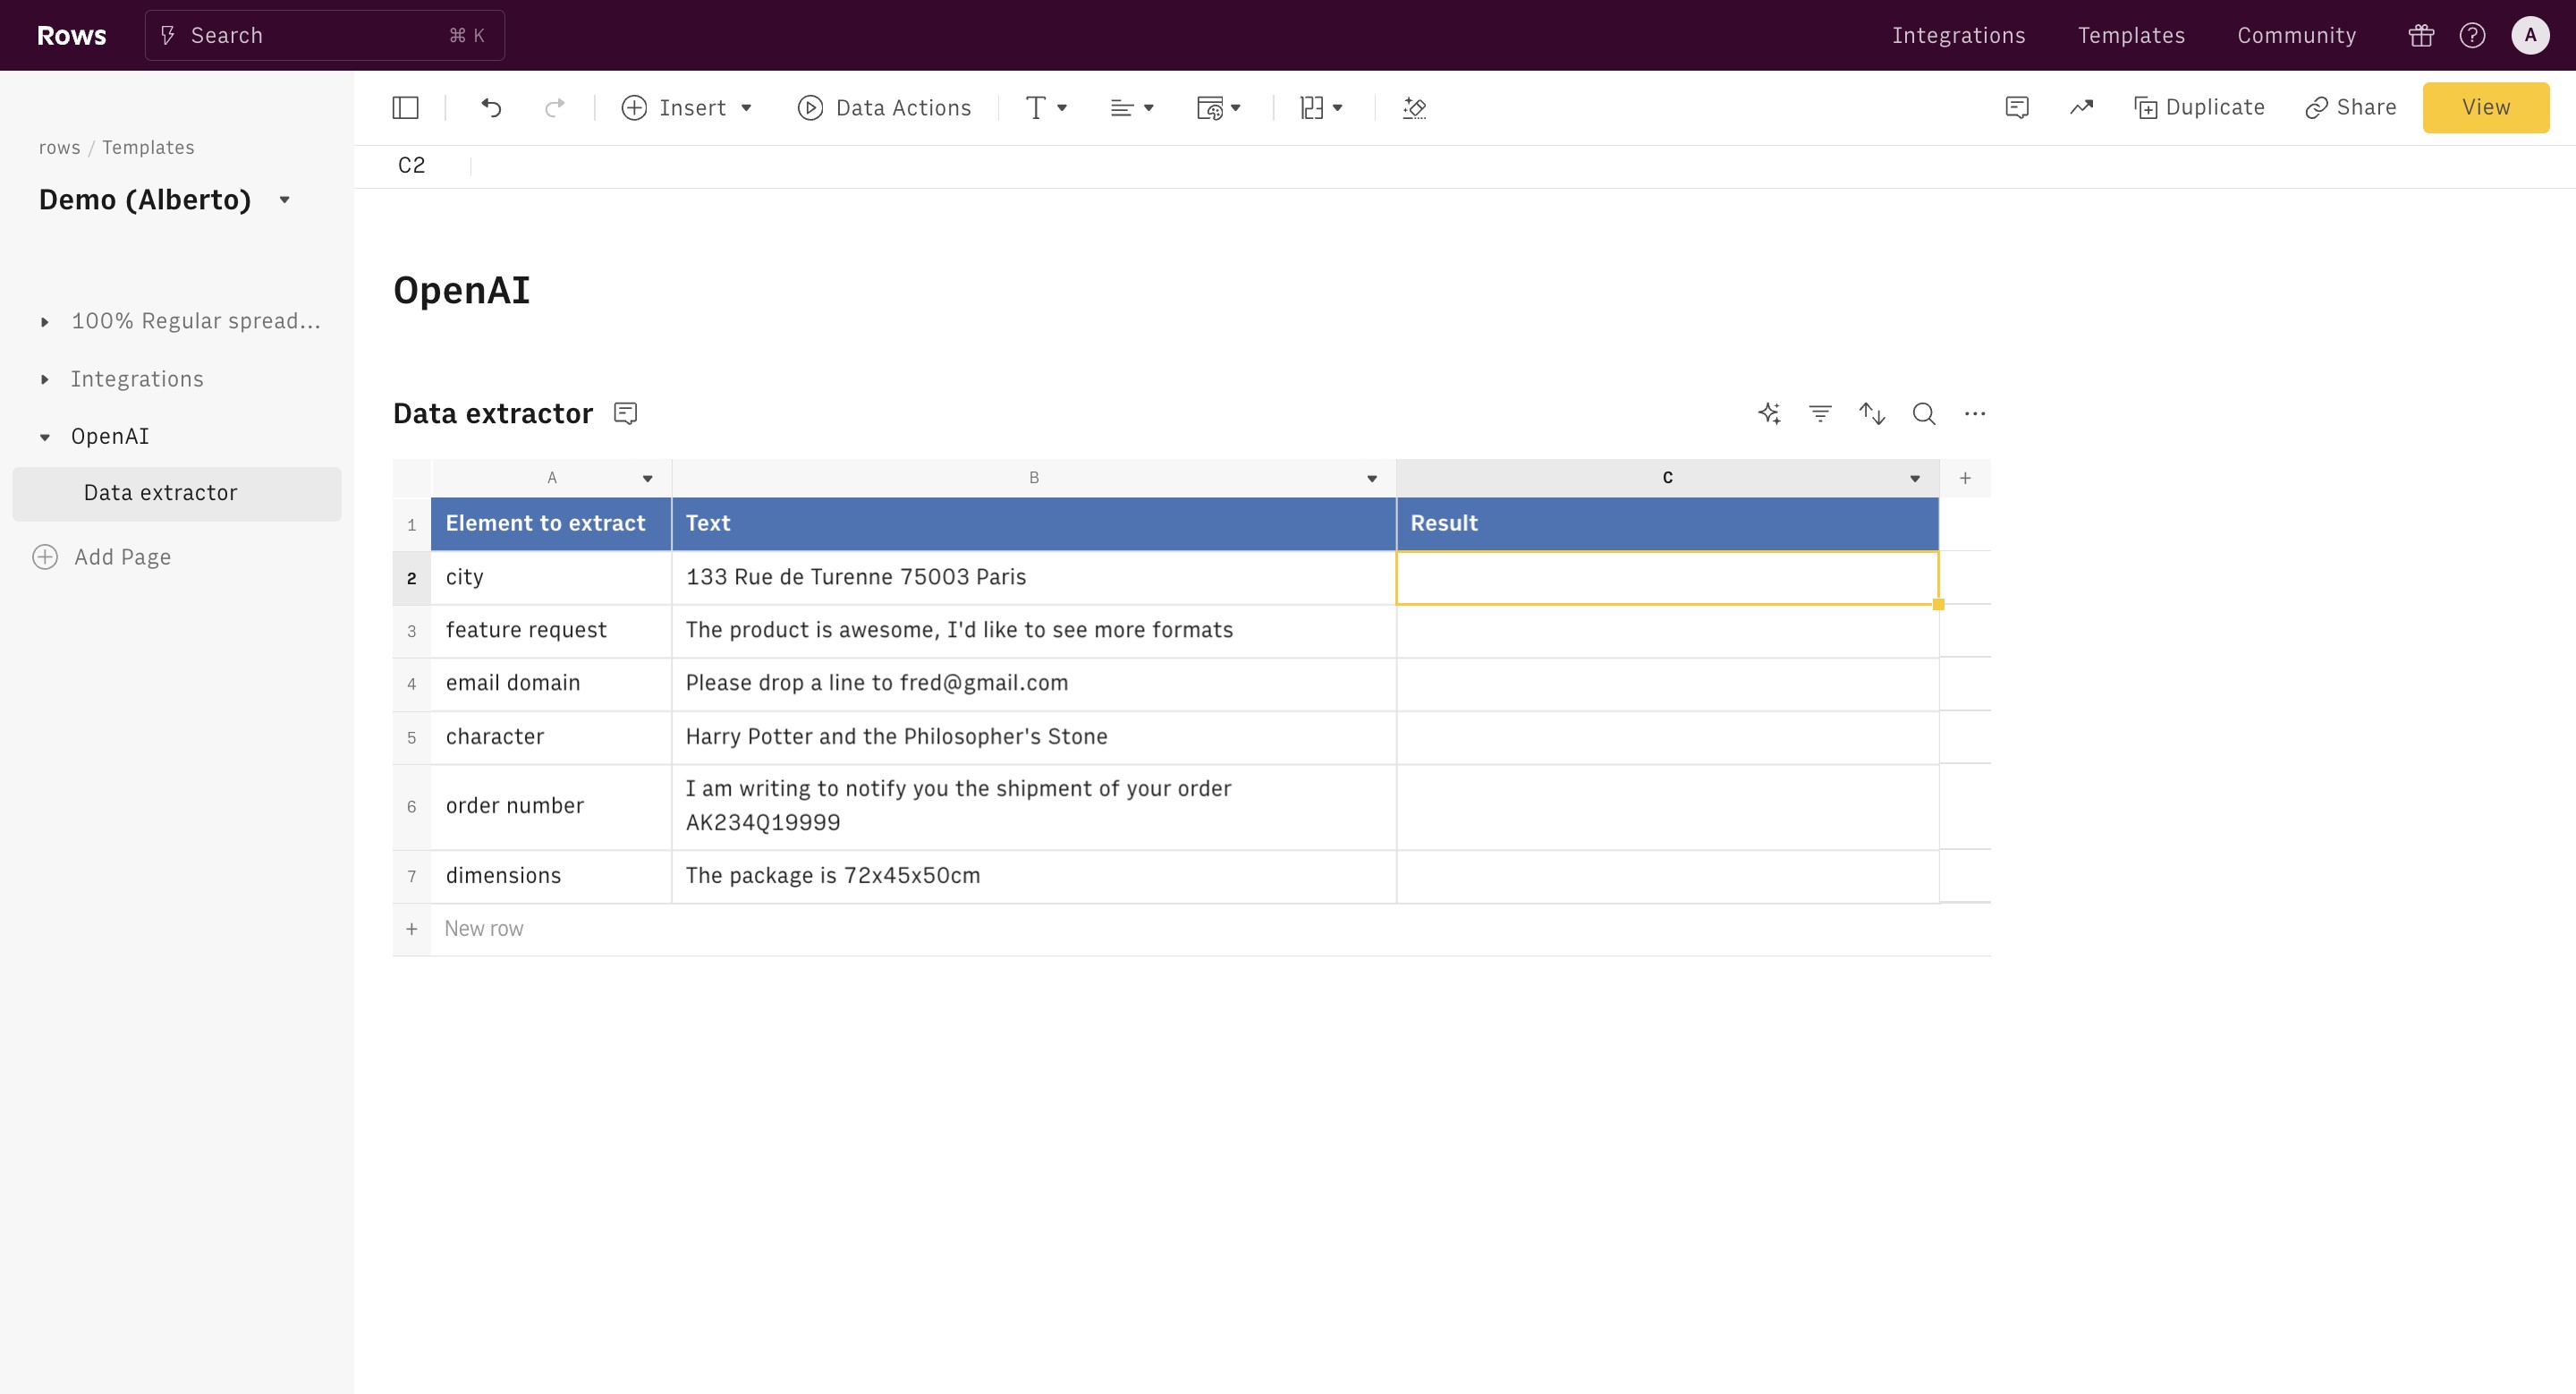Expand column A dropdown arrow
2576x1394 pixels.
647,478
